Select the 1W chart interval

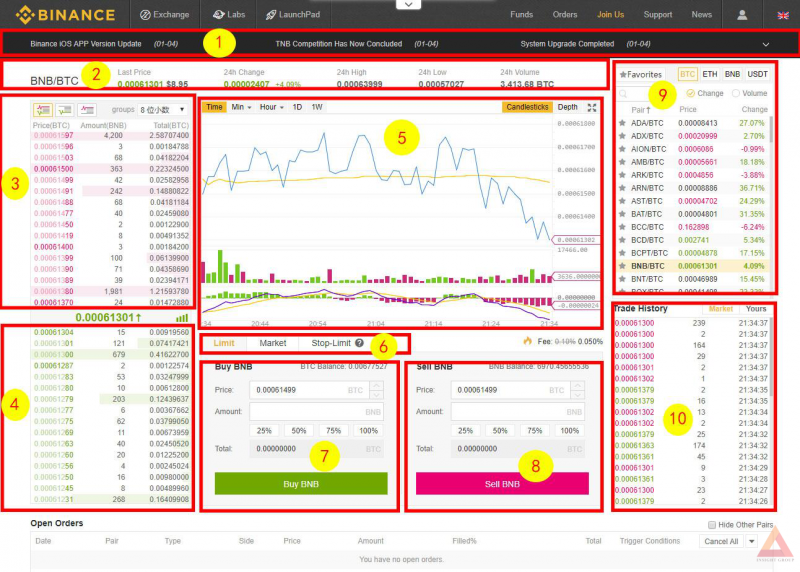(317, 107)
